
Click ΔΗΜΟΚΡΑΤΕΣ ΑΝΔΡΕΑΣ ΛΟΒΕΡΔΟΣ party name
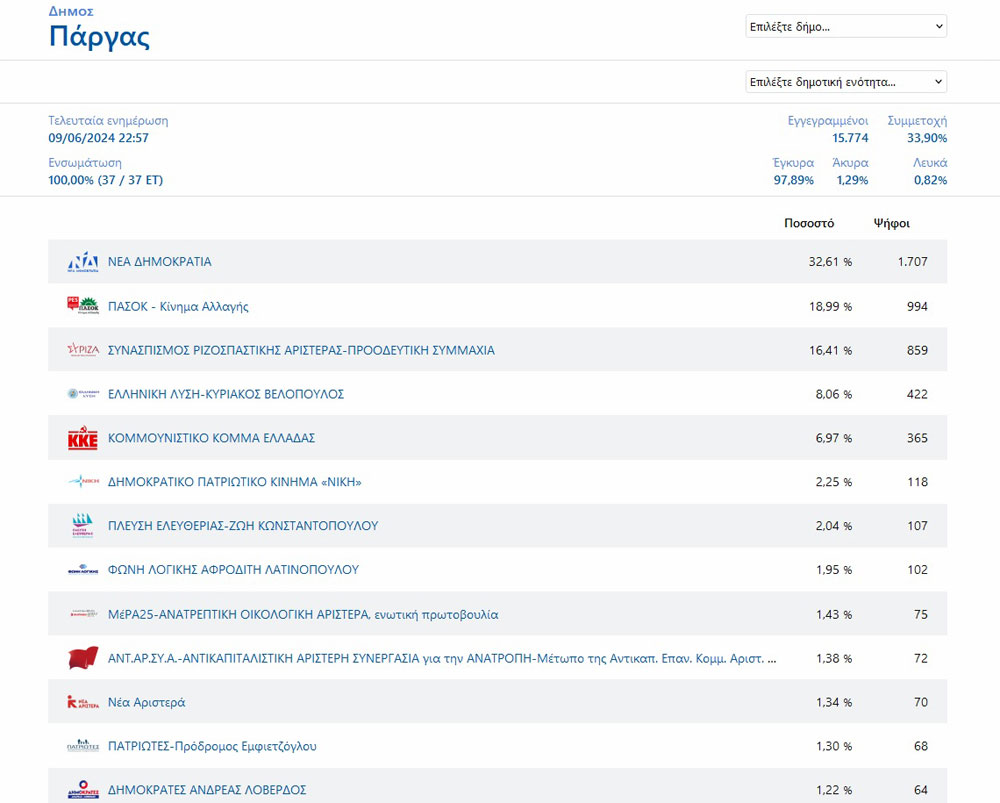[x=207, y=790]
